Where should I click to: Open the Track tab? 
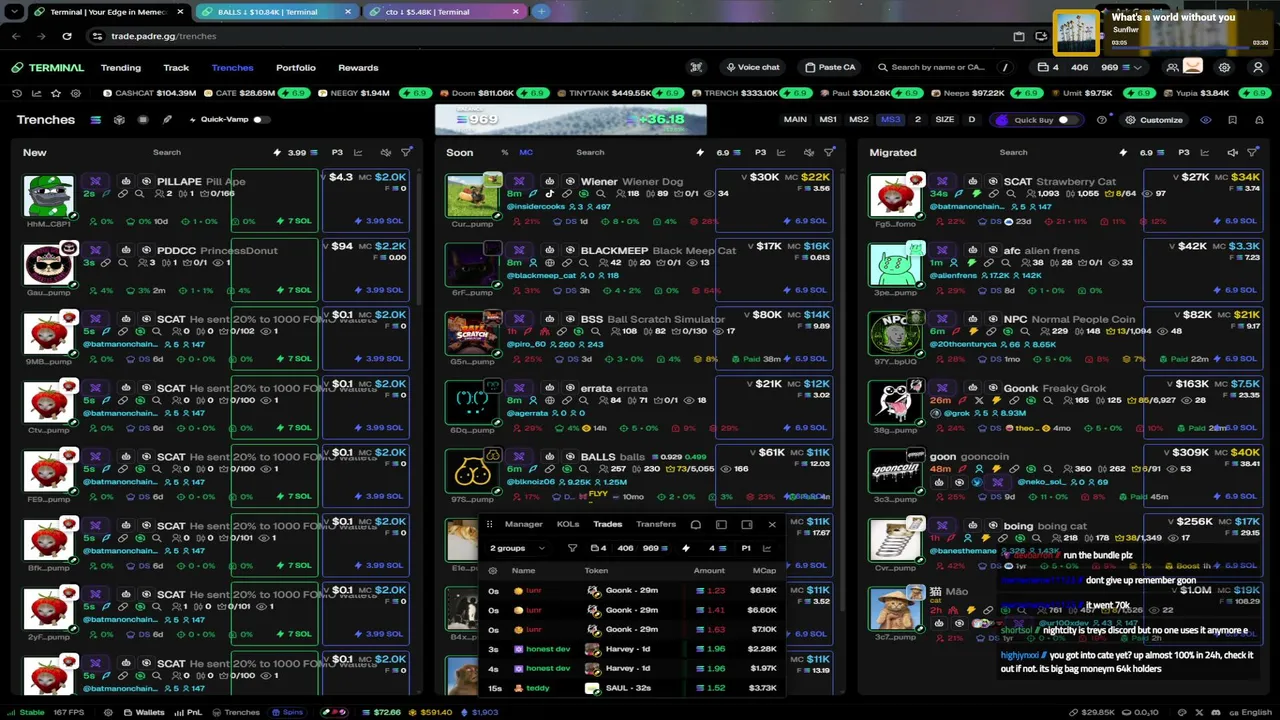pyautogui.click(x=176, y=68)
